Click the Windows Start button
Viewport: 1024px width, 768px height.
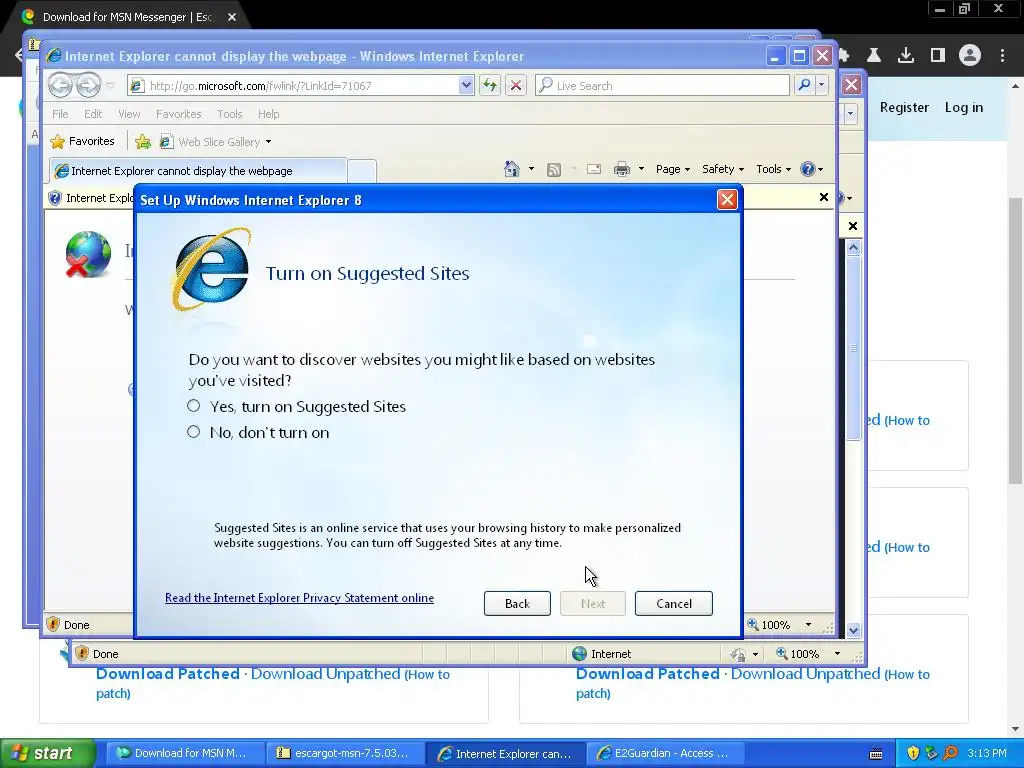coord(46,754)
